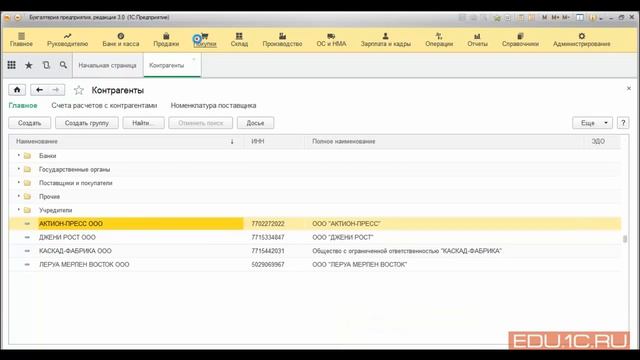The image size is (640, 360).
Task: Sort by Наименование column header
Action: tap(126, 141)
